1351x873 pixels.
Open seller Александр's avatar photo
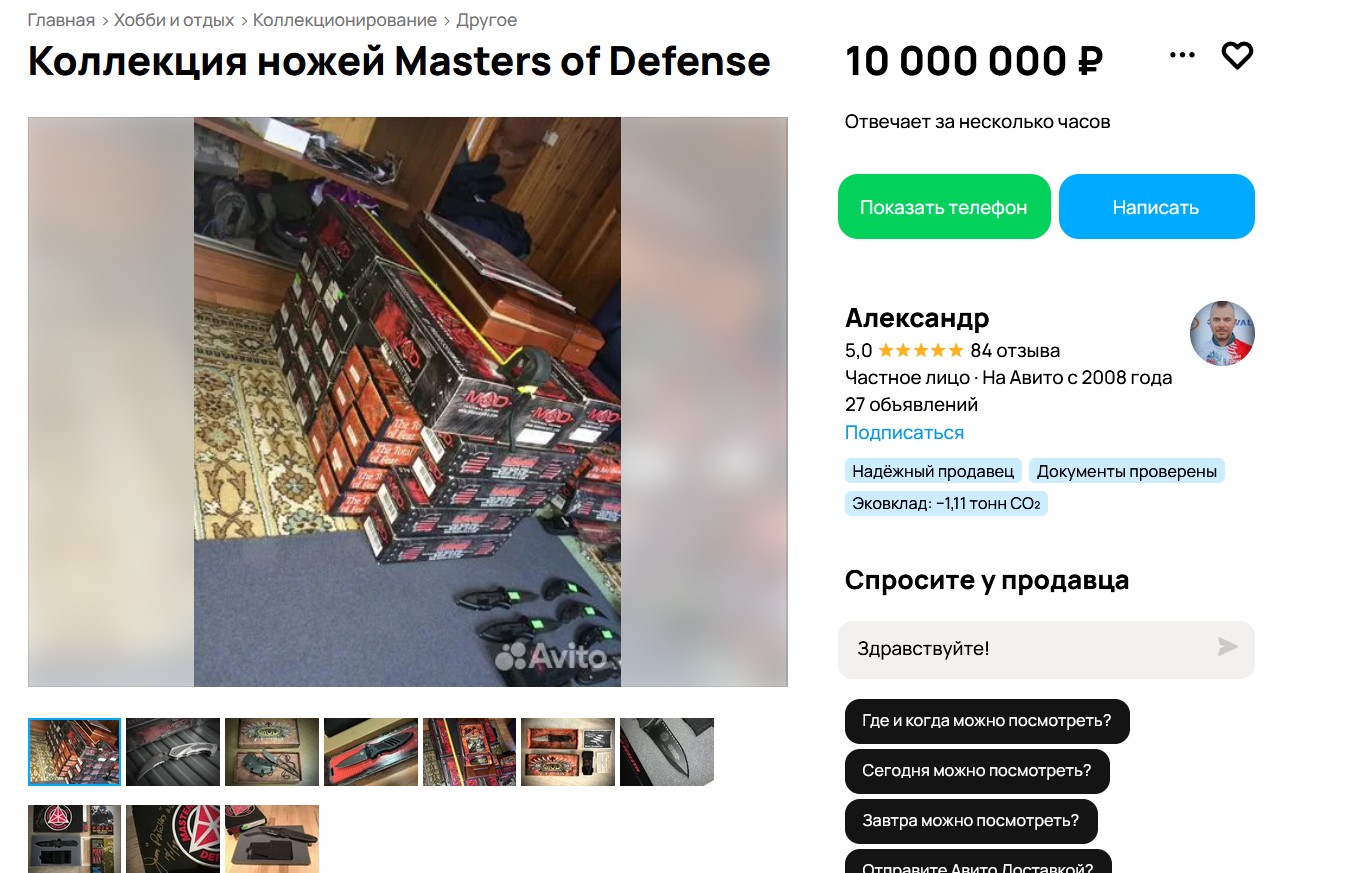click(x=1222, y=333)
